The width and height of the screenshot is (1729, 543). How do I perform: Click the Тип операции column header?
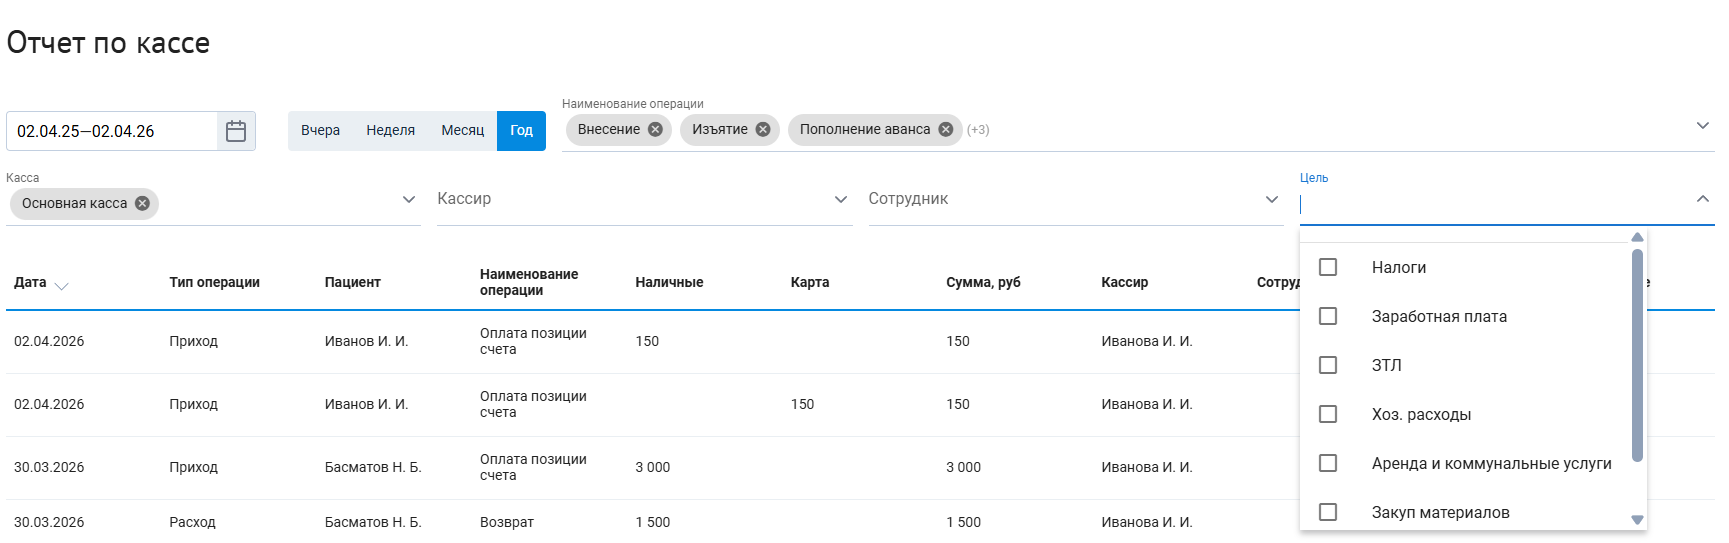coord(215,282)
